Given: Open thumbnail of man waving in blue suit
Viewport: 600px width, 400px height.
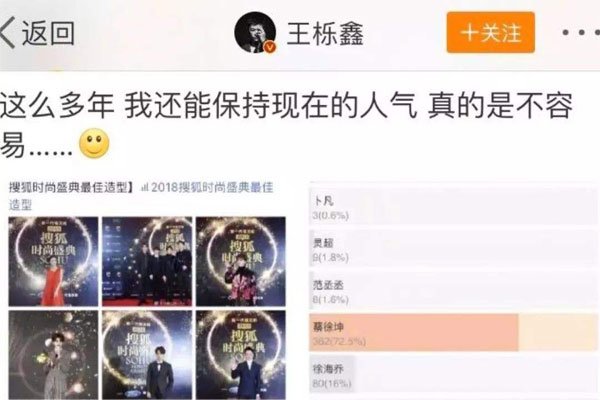Looking at the screenshot, I should coord(241,355).
